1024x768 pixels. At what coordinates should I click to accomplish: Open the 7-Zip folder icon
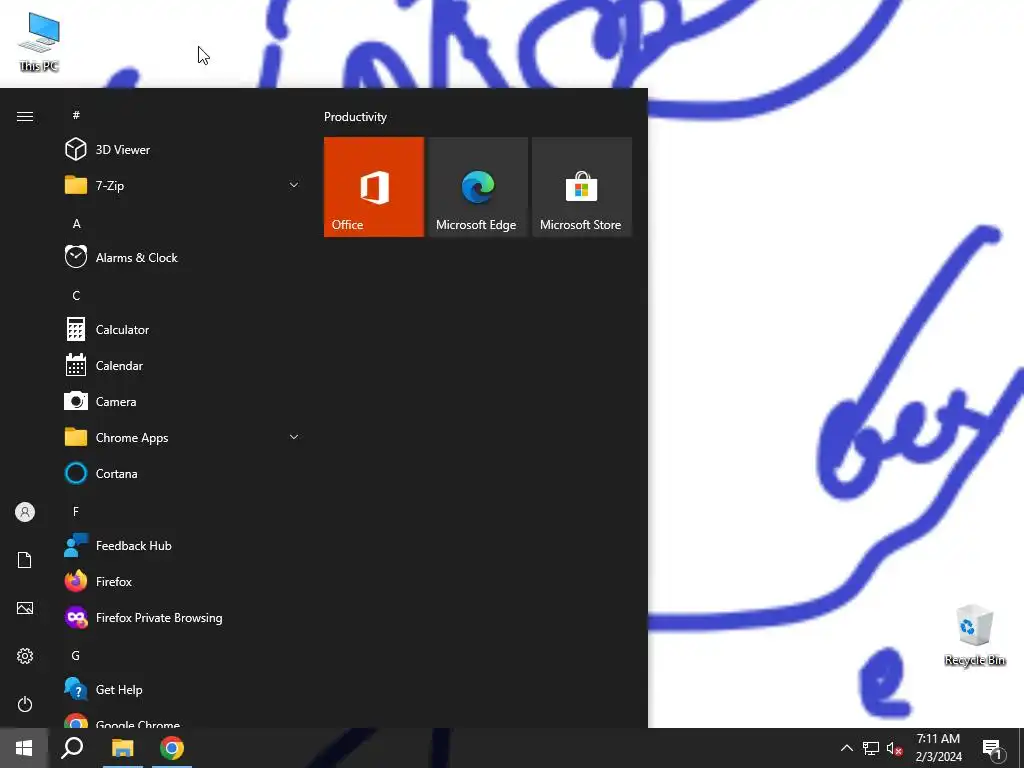(x=76, y=185)
